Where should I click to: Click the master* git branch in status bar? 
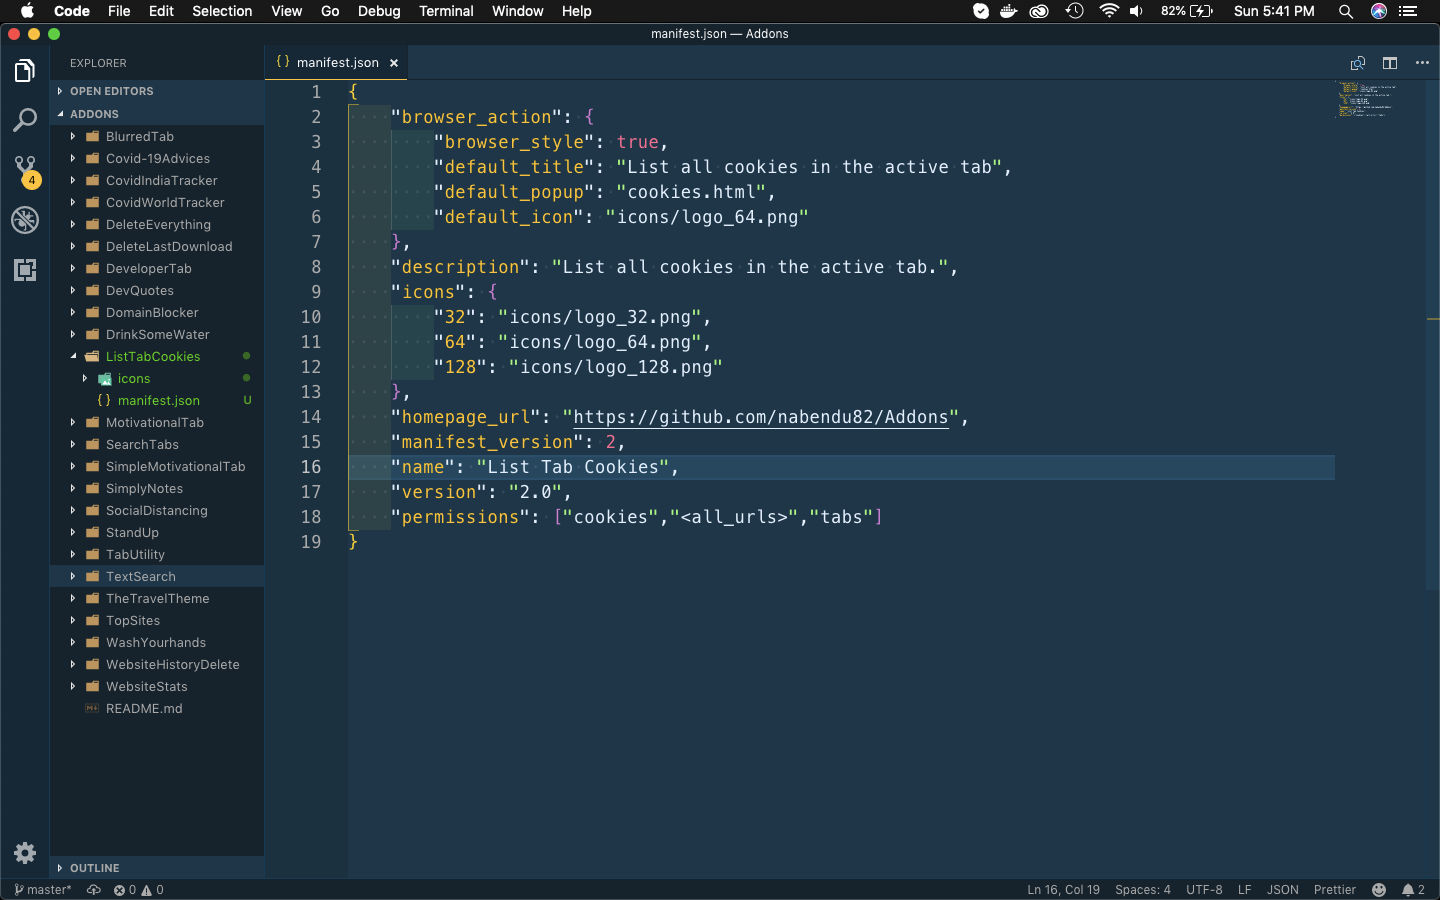(x=43, y=890)
